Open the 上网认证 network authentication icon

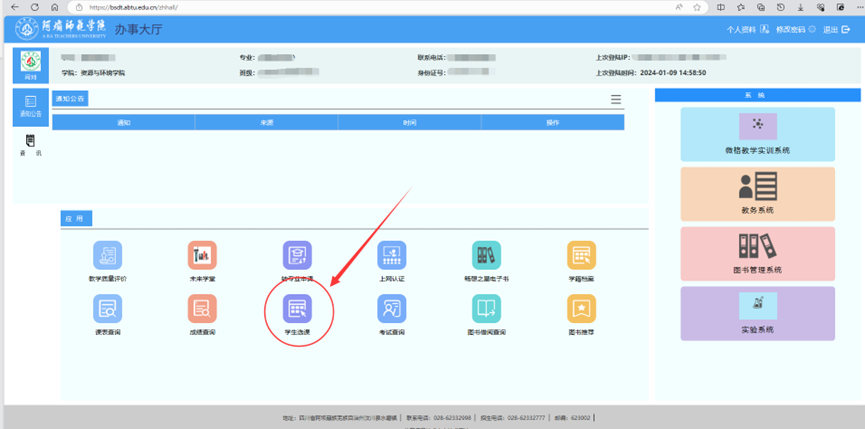391,255
